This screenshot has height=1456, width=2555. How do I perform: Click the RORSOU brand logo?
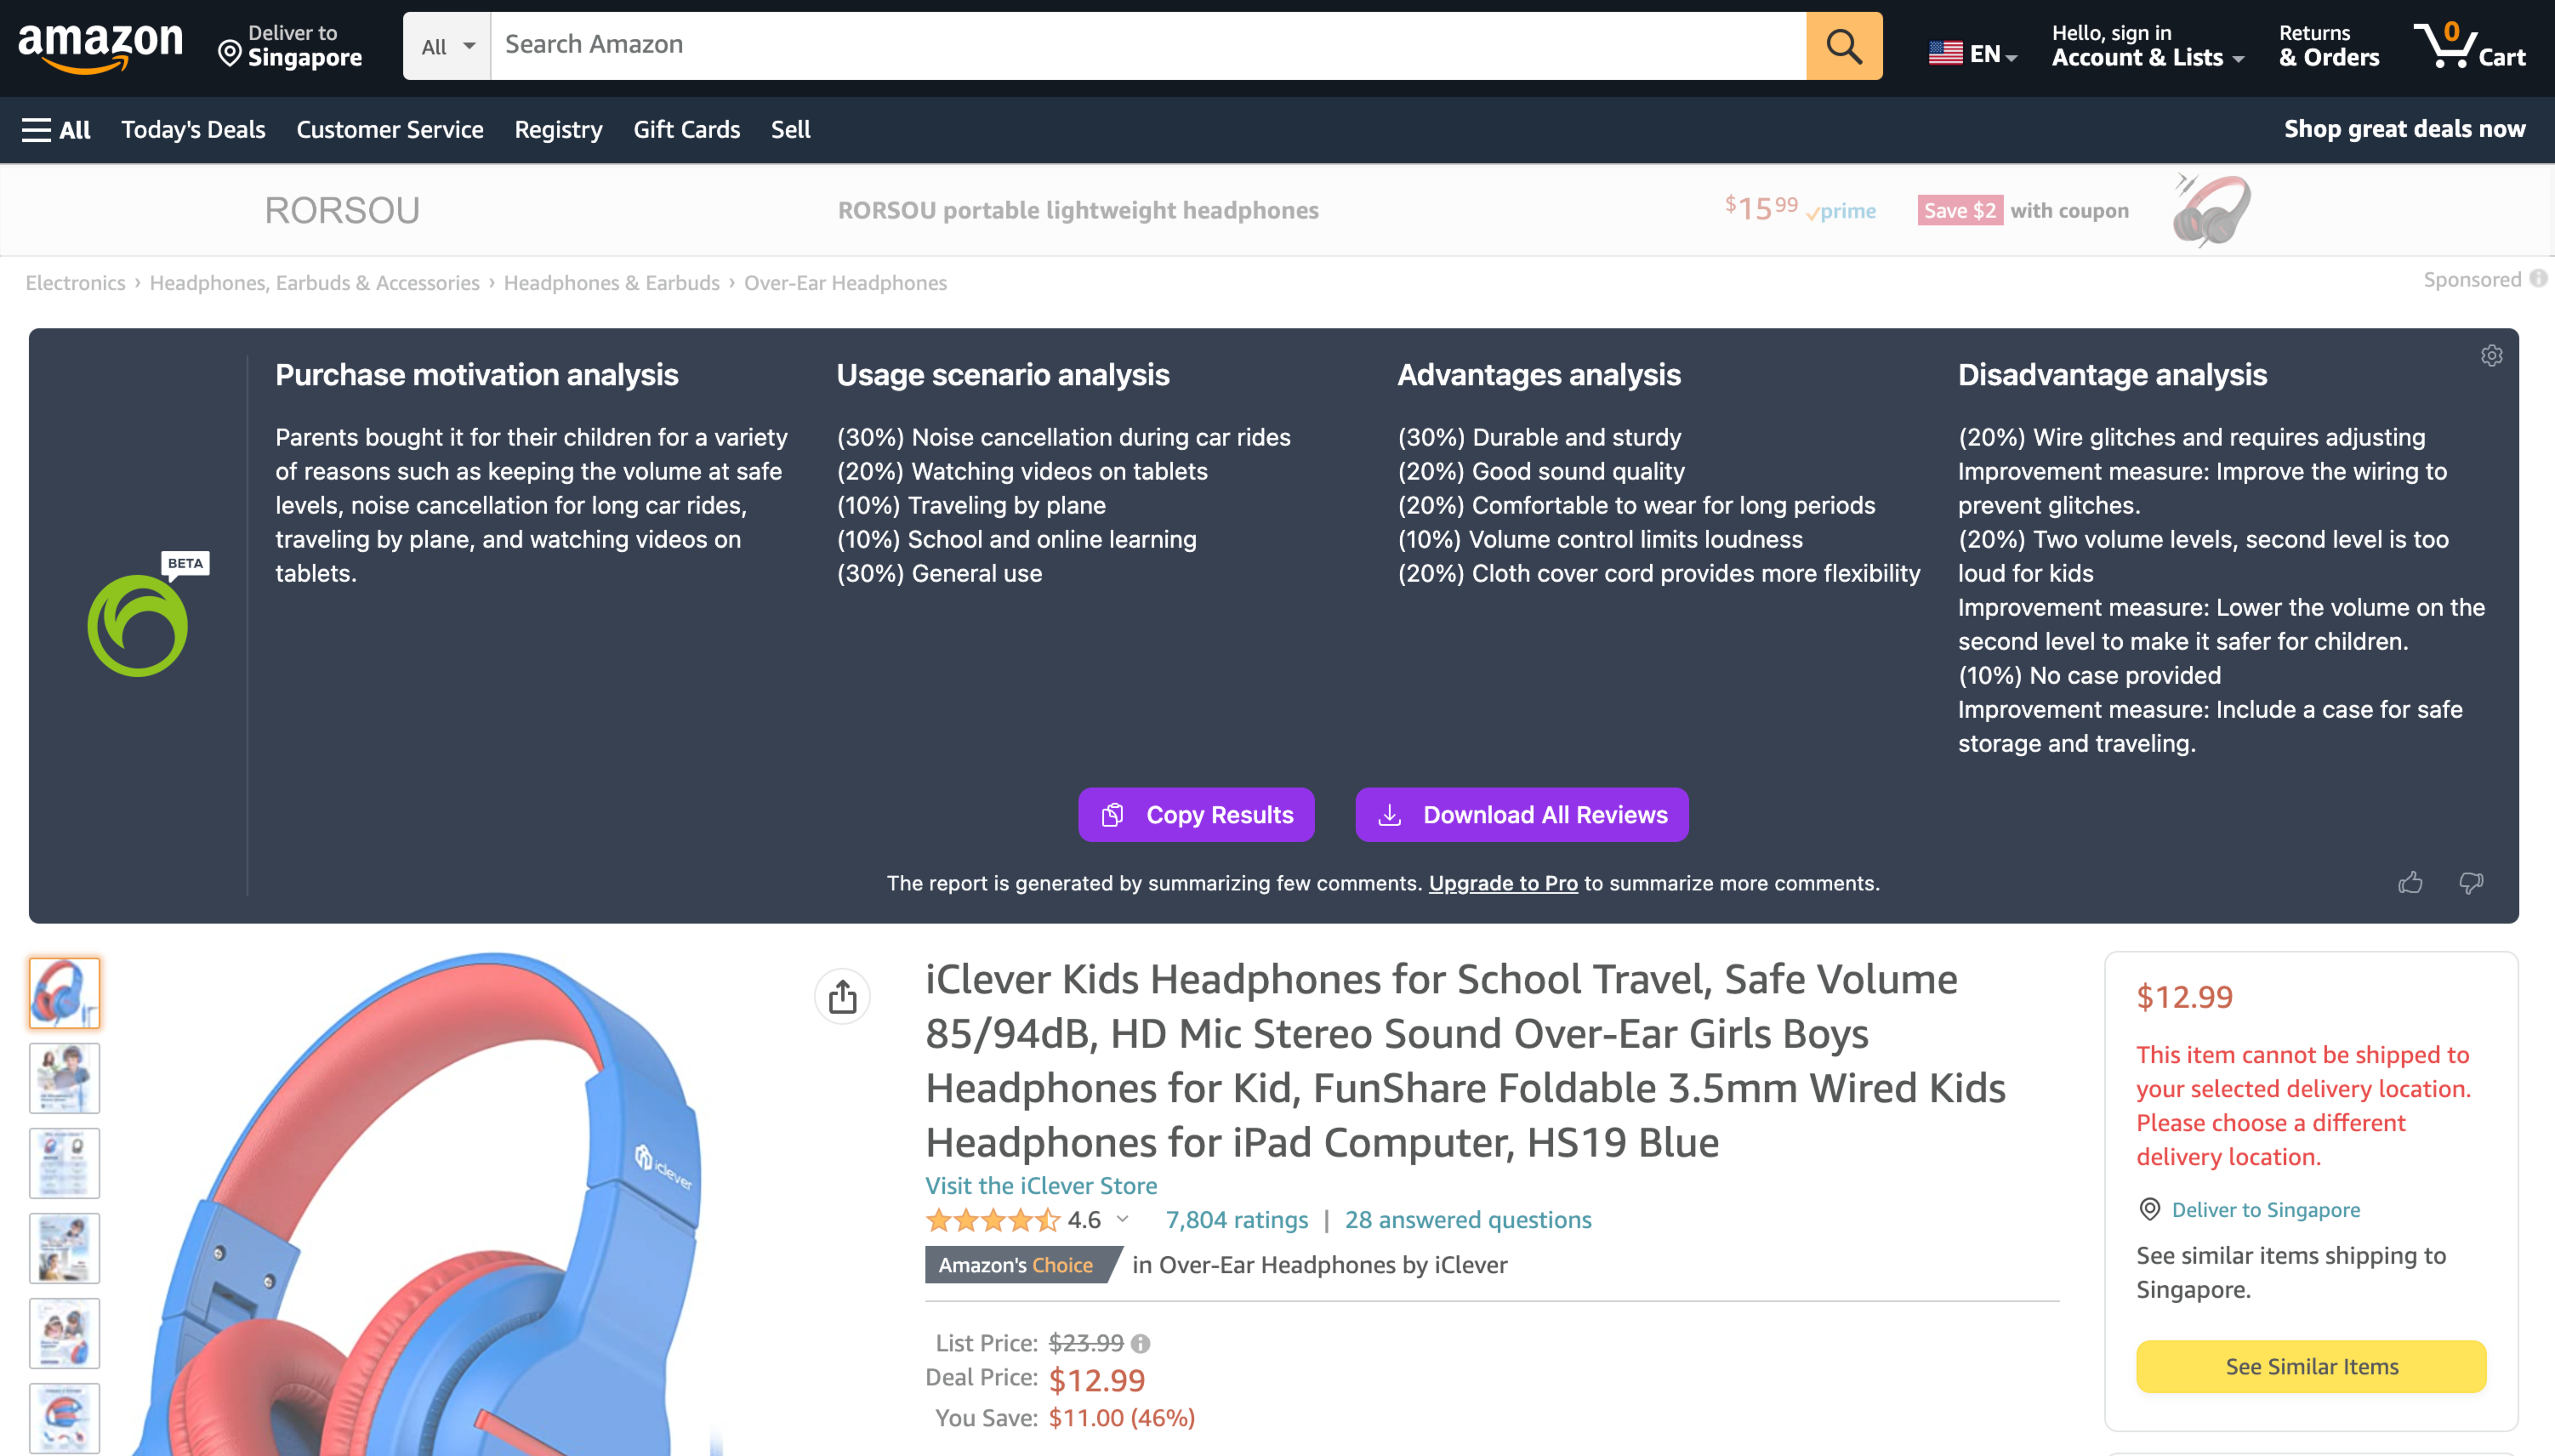342,211
